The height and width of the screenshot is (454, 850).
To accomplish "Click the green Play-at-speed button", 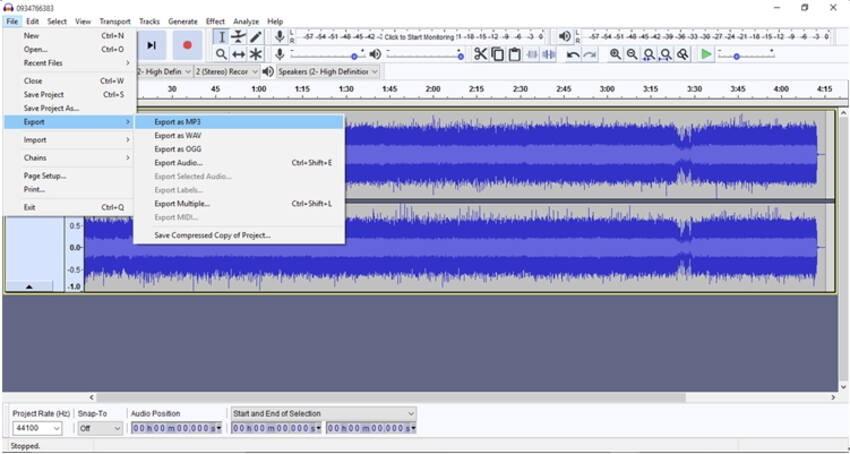I will (x=706, y=54).
